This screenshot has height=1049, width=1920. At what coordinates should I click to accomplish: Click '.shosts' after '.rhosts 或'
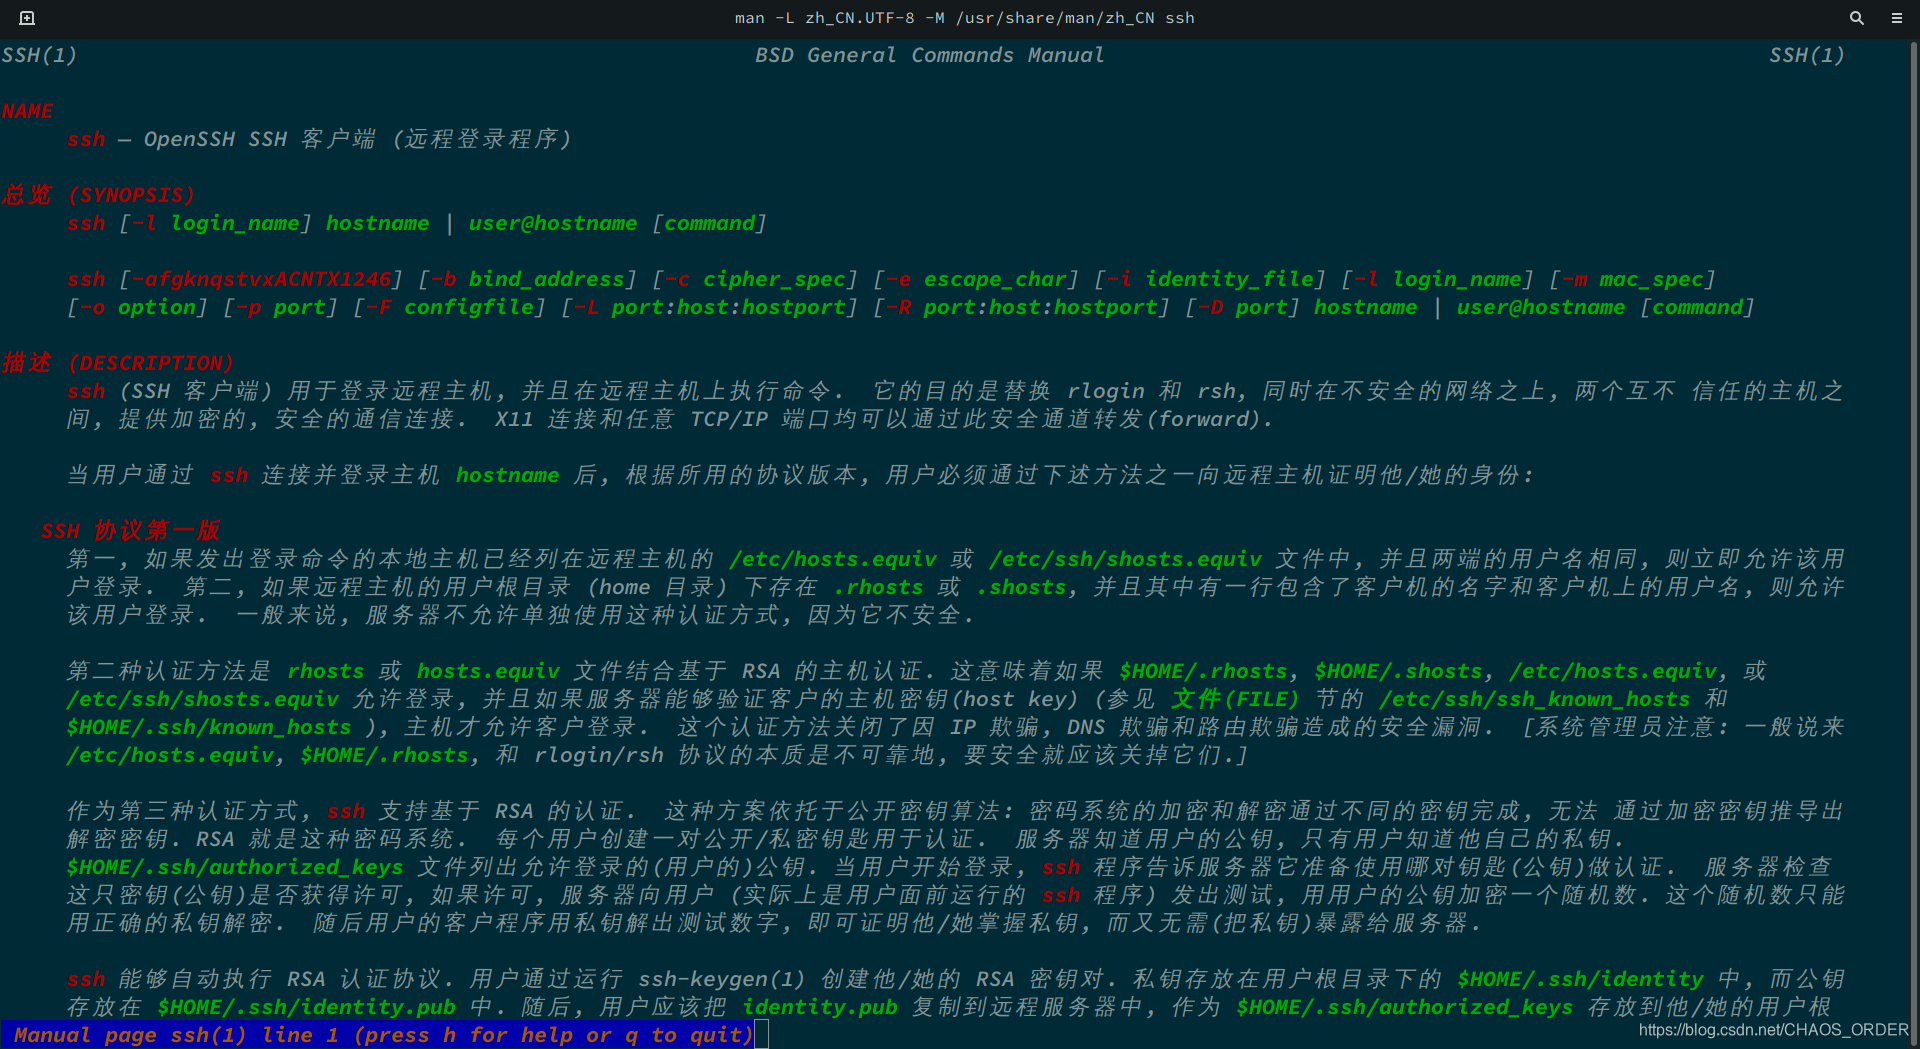point(1021,587)
